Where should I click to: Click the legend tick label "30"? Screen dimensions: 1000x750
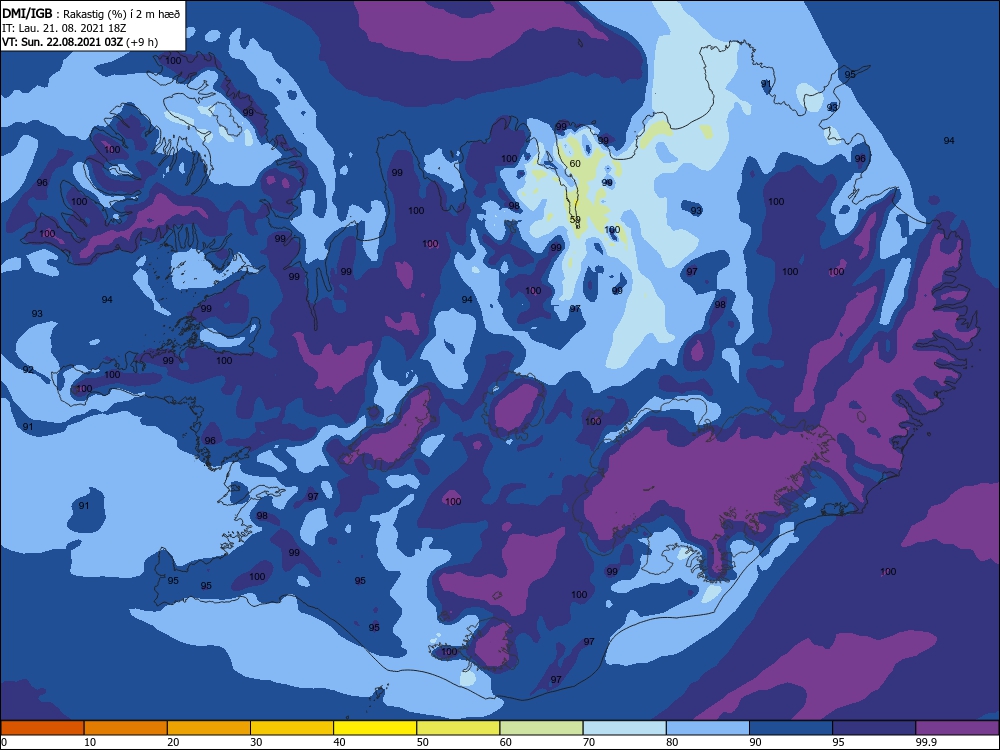[x=256, y=742]
